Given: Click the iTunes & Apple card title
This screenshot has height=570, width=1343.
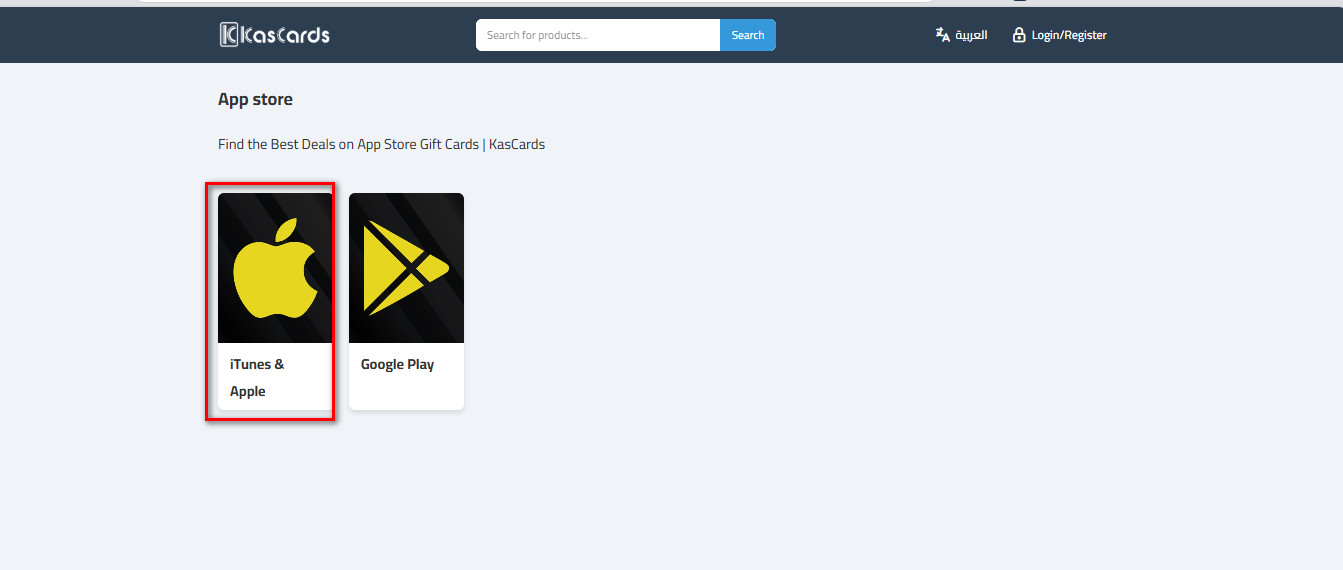Looking at the screenshot, I should coord(257,378).
